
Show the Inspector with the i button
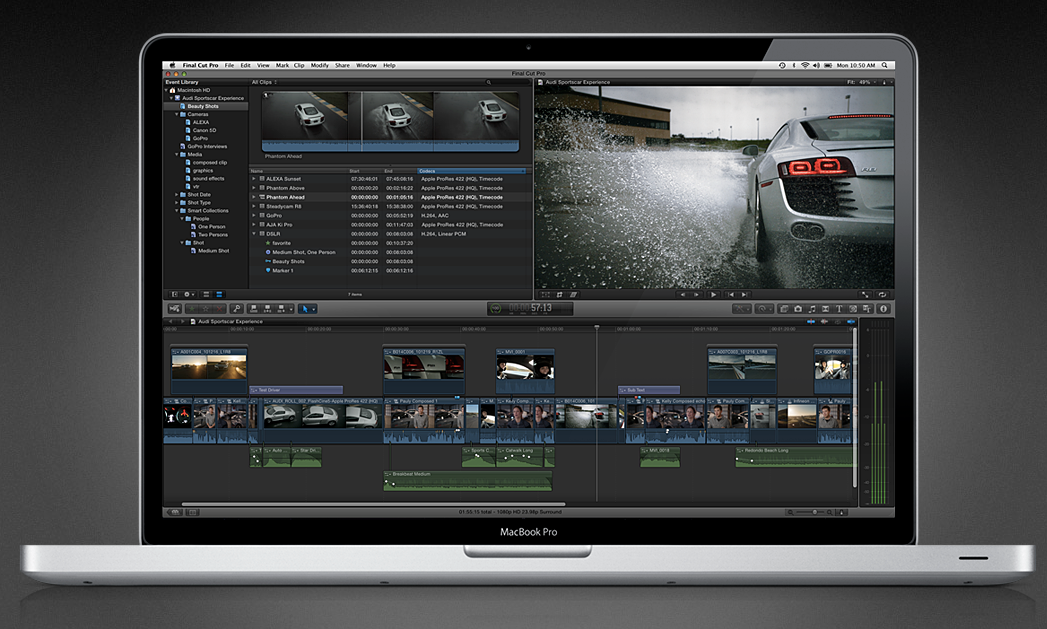coord(883,308)
